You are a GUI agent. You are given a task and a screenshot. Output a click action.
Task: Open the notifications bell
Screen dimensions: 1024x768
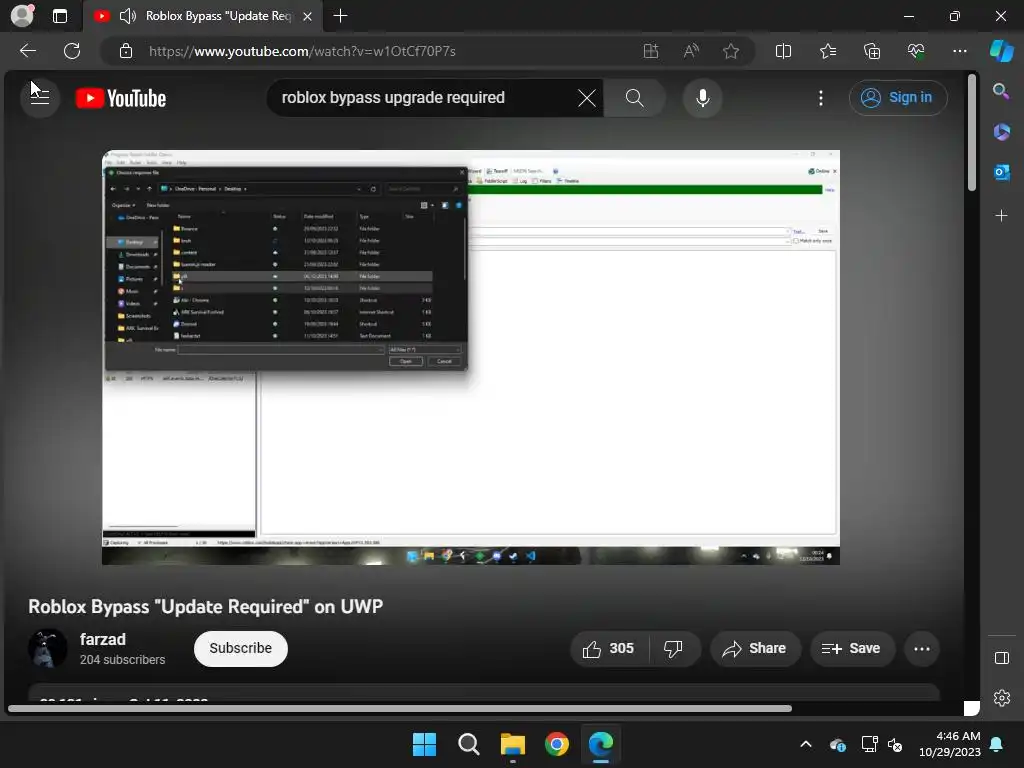point(997,744)
